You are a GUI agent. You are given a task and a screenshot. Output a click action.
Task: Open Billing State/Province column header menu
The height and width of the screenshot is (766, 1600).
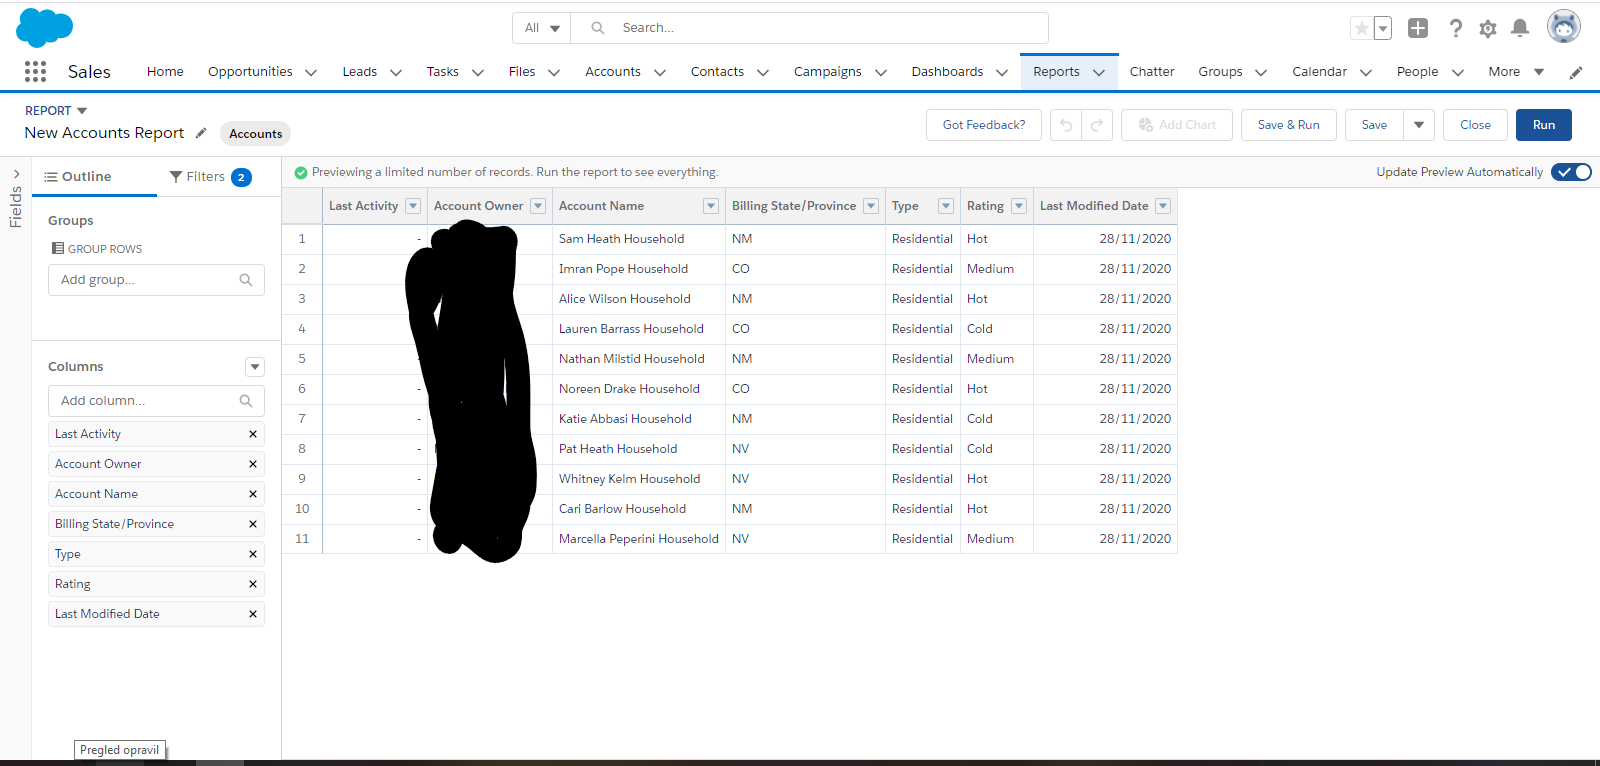(871, 206)
